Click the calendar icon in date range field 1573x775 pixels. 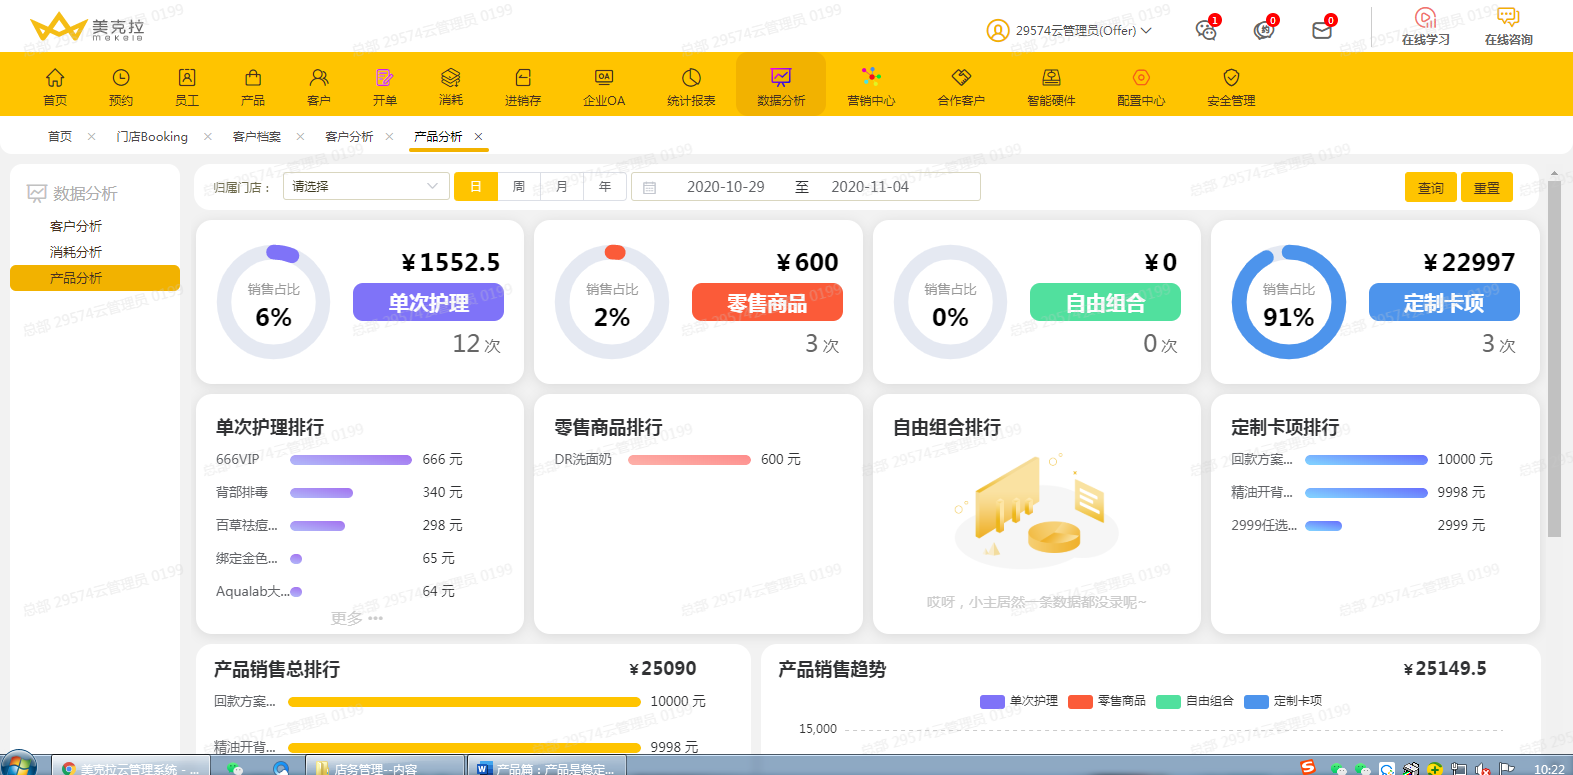click(649, 187)
